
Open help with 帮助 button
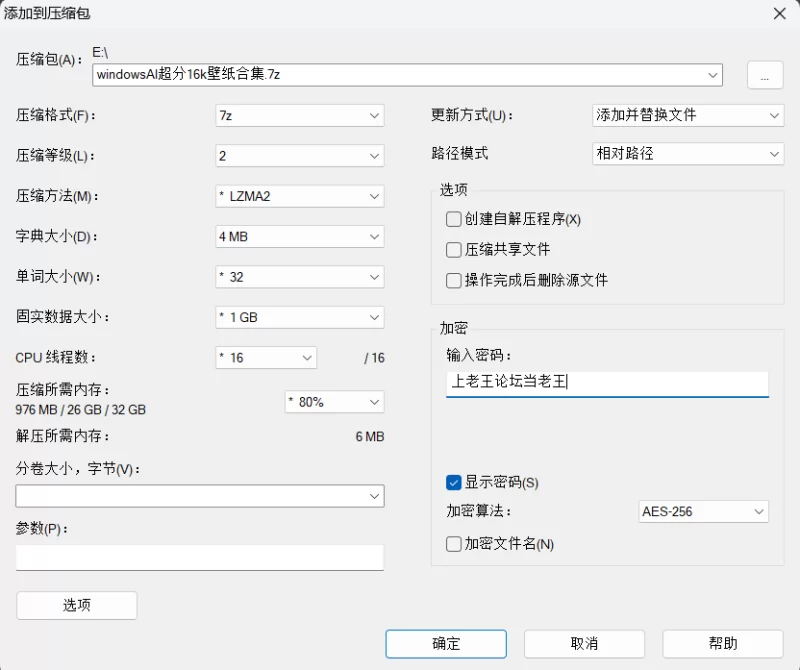pyautogui.click(x=723, y=643)
